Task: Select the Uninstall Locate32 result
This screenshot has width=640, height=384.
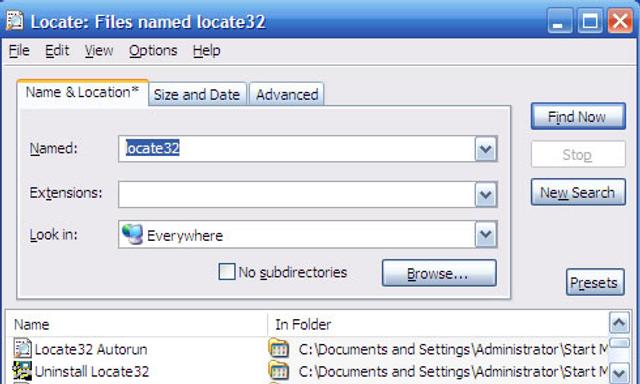Action: pyautogui.click(x=92, y=371)
